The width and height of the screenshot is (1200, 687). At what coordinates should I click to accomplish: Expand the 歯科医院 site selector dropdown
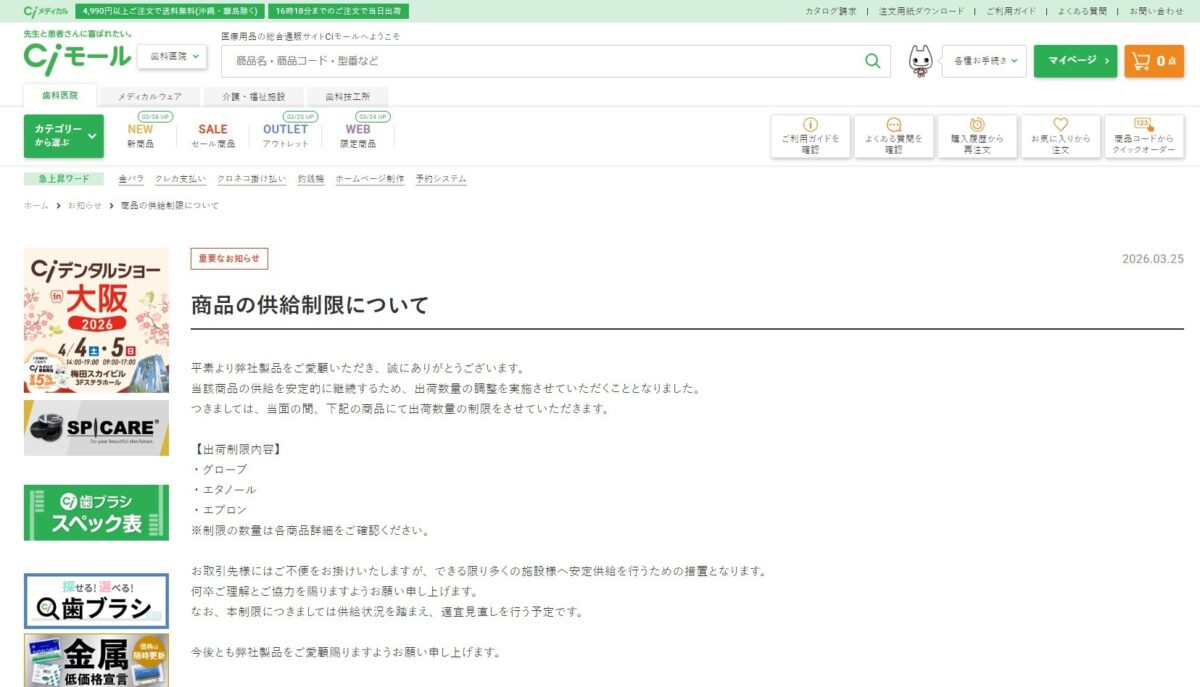pyautogui.click(x=172, y=57)
